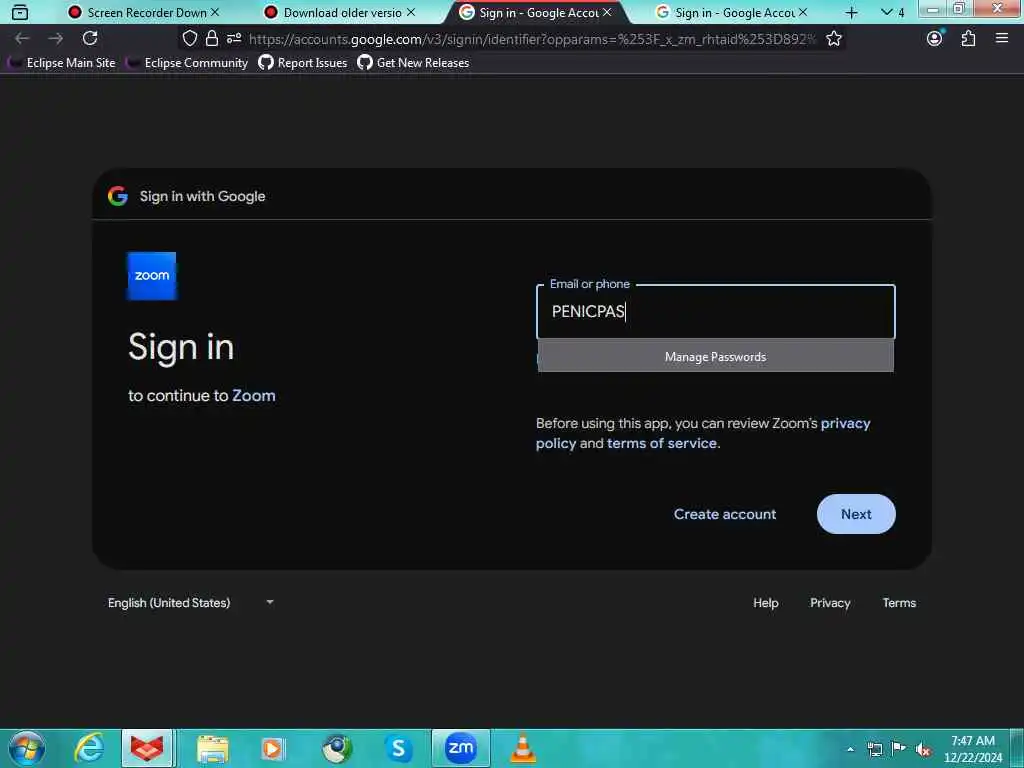Image resolution: width=1024 pixels, height=768 pixels.
Task: Click Create account
Action: pos(725,514)
